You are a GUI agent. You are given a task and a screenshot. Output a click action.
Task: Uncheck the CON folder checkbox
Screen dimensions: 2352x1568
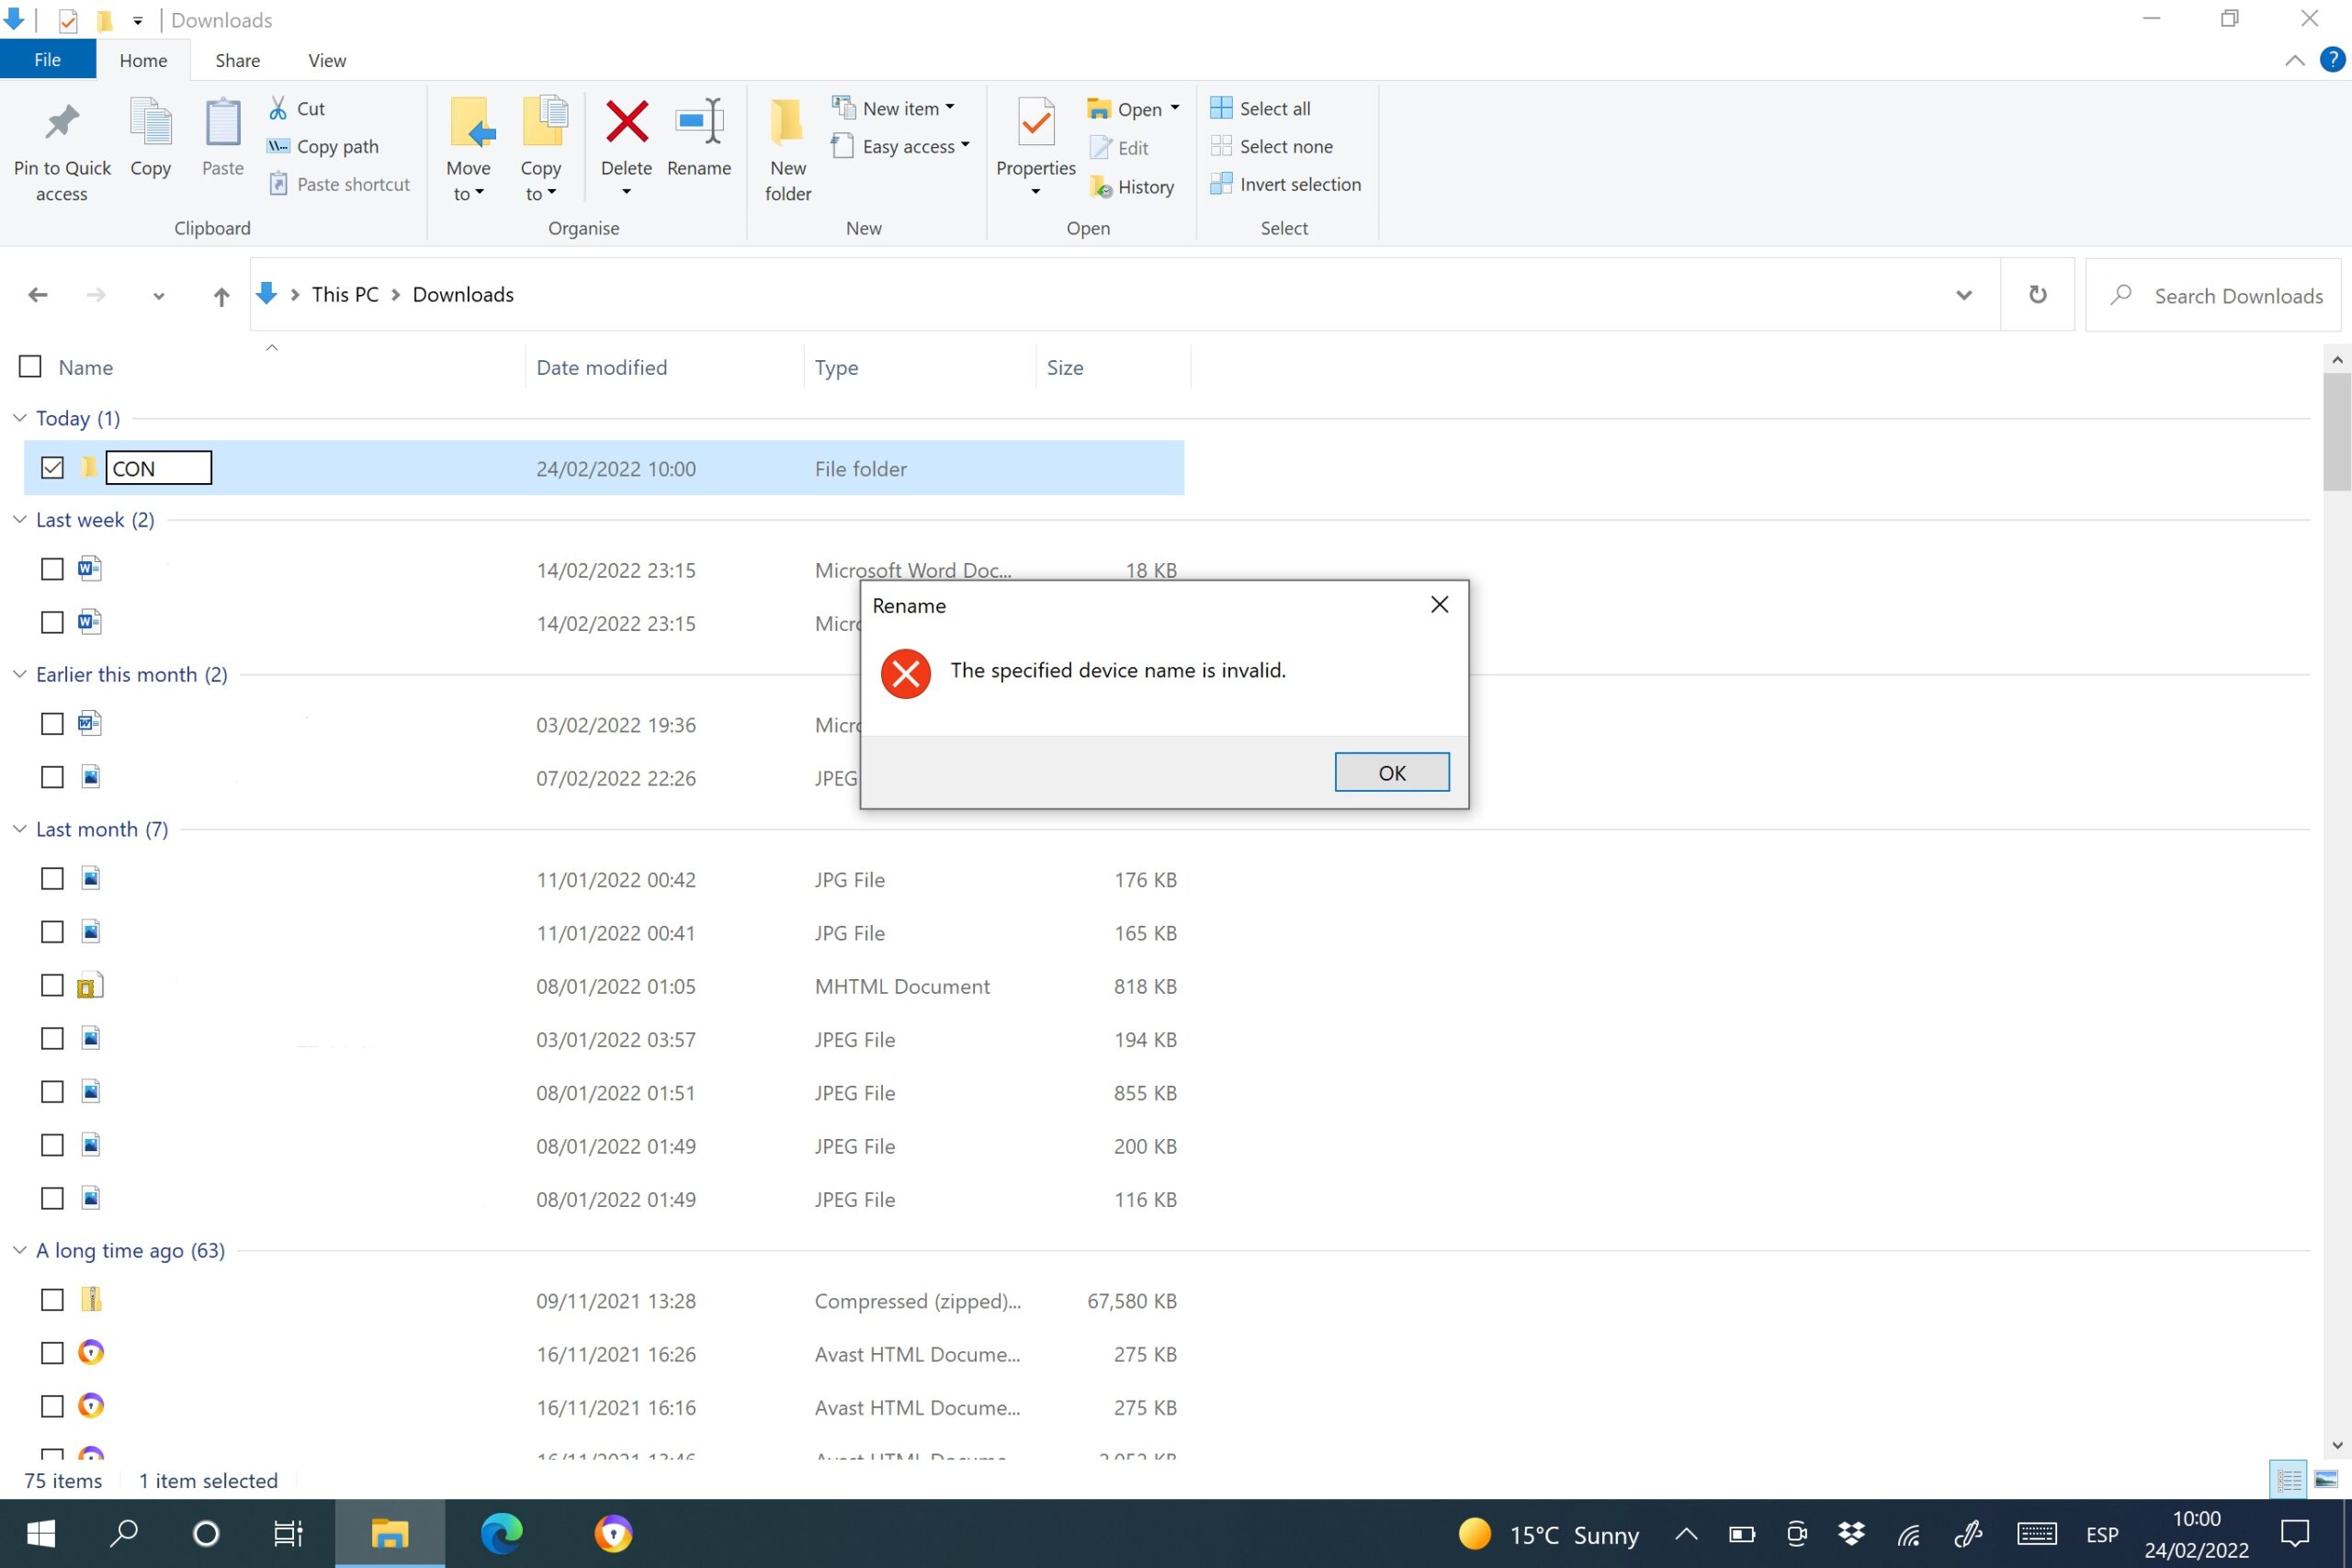[x=52, y=467]
